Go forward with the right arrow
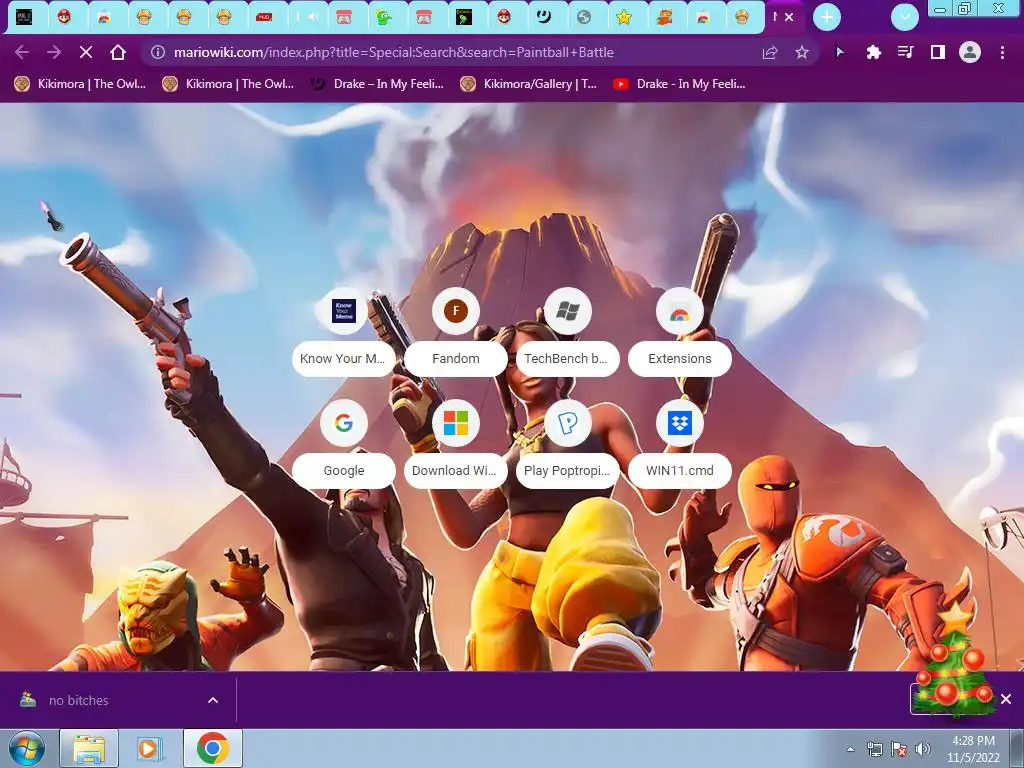The image size is (1024, 768). click(54, 52)
